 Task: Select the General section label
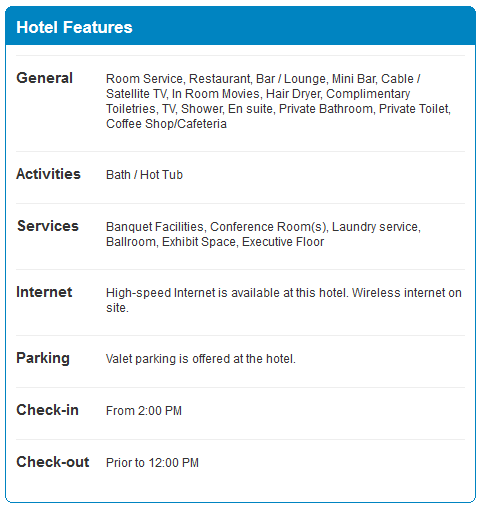[44, 78]
